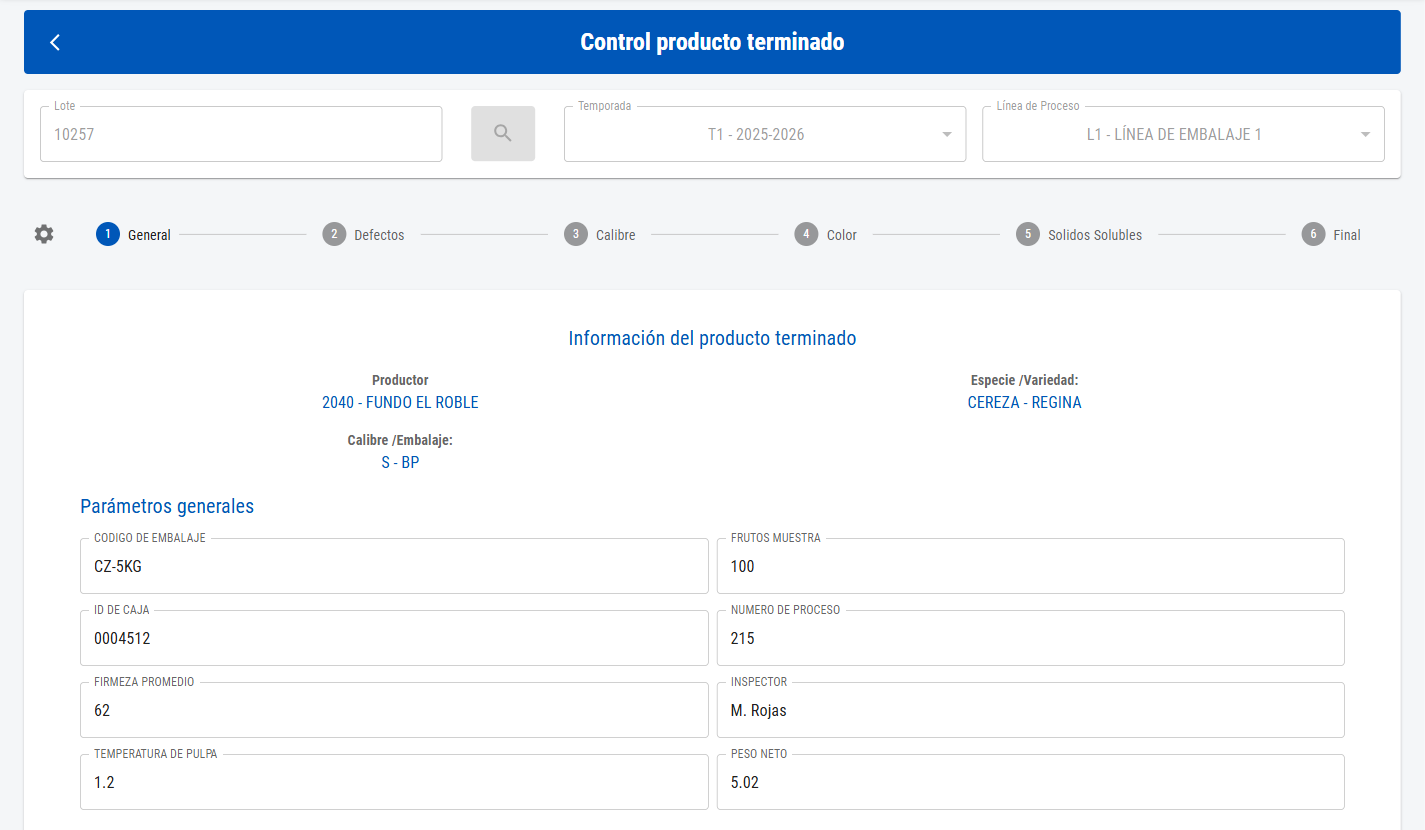Go to the Defectos step
The width and height of the screenshot is (1425, 830).
(364, 235)
